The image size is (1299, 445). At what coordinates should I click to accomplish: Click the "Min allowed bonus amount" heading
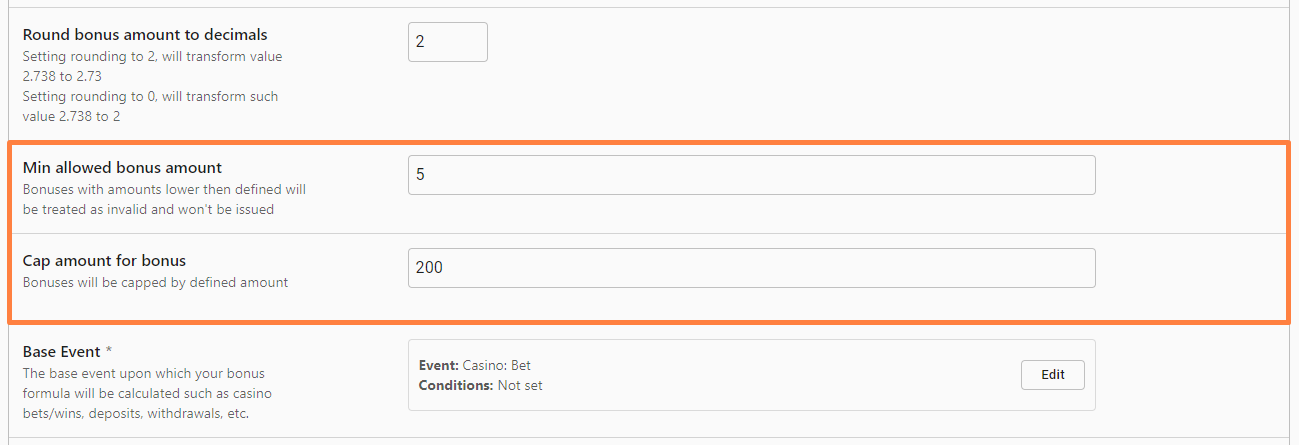point(122,168)
